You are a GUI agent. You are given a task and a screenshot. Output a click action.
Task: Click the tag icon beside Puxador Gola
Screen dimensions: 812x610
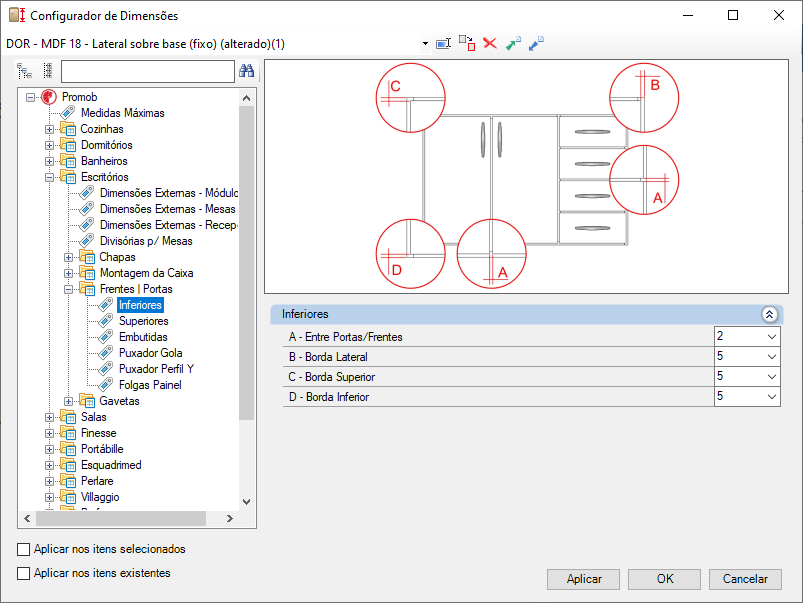coord(106,353)
